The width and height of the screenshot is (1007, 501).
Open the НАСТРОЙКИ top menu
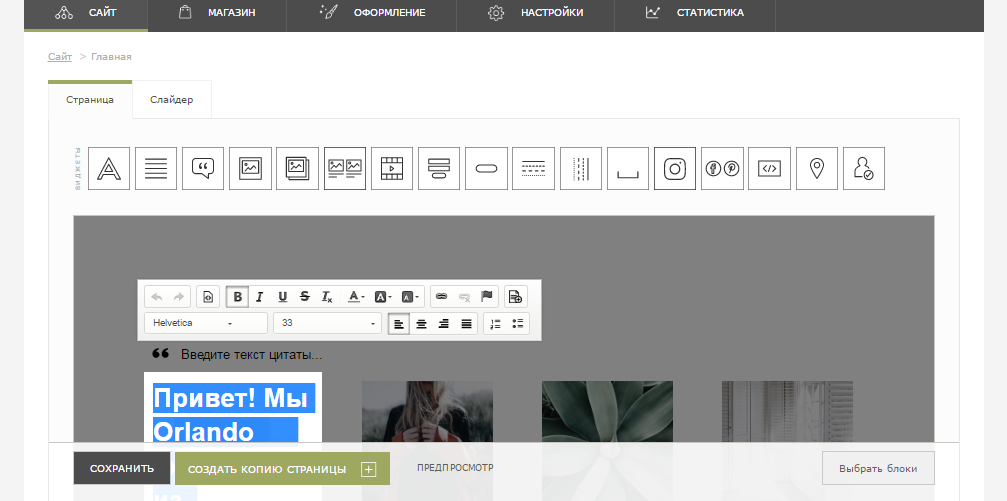point(536,13)
